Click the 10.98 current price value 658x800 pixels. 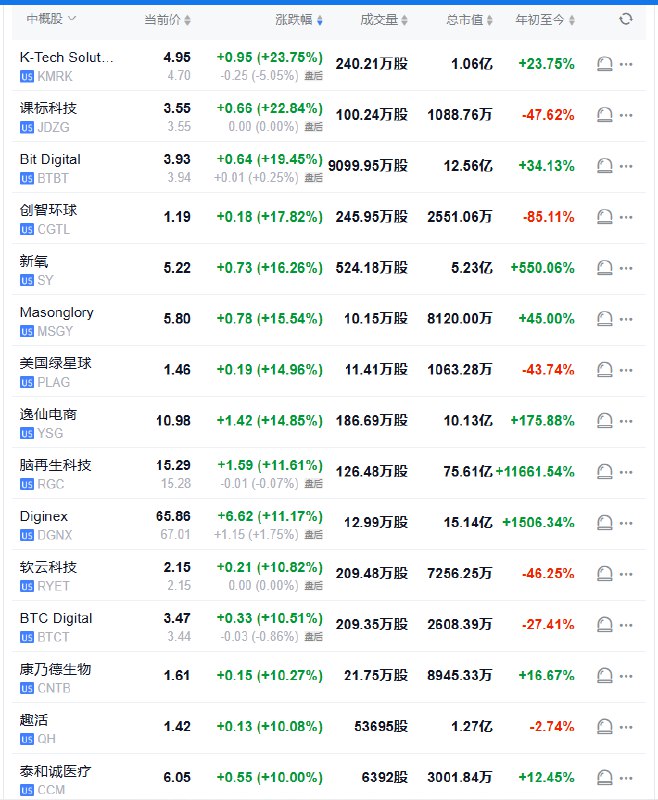tap(173, 420)
